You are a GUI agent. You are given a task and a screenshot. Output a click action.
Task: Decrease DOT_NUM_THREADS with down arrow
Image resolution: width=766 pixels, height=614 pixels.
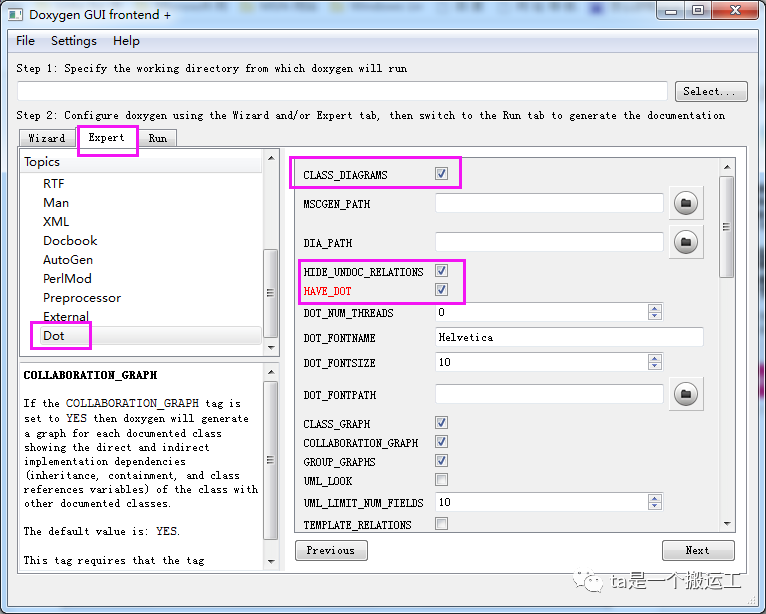[655, 316]
